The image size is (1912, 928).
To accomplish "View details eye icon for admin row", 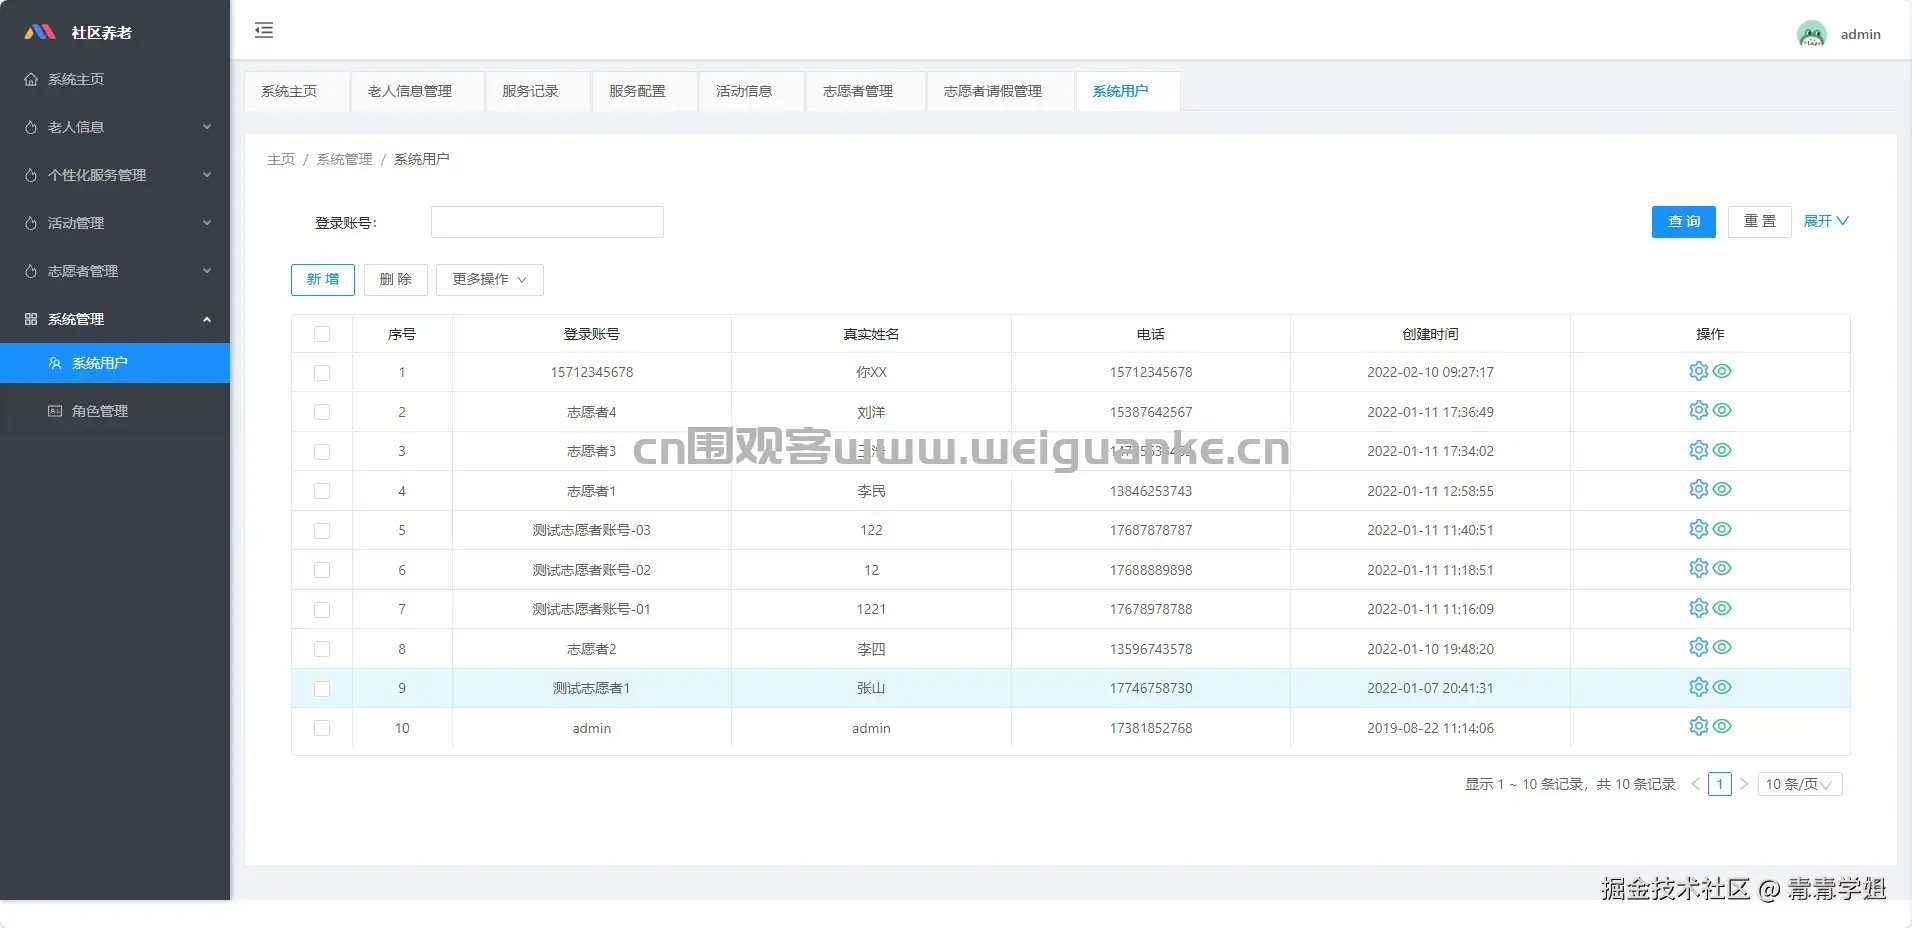I will (1722, 726).
